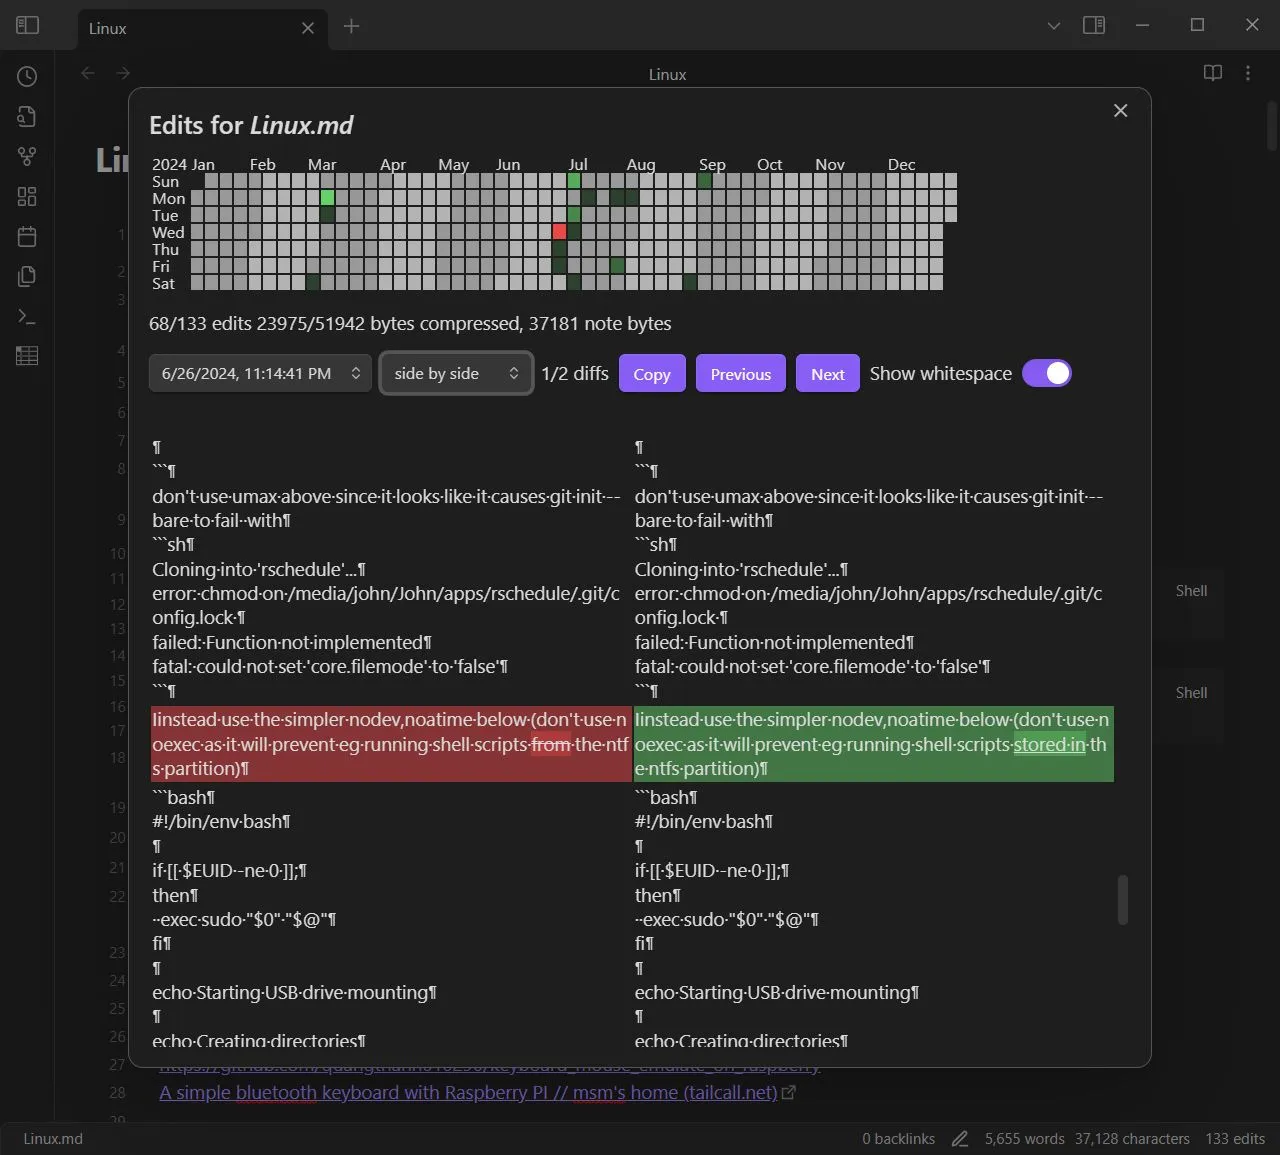Open the three-dot more options menu
This screenshot has height=1155, width=1280.
coord(1248,73)
